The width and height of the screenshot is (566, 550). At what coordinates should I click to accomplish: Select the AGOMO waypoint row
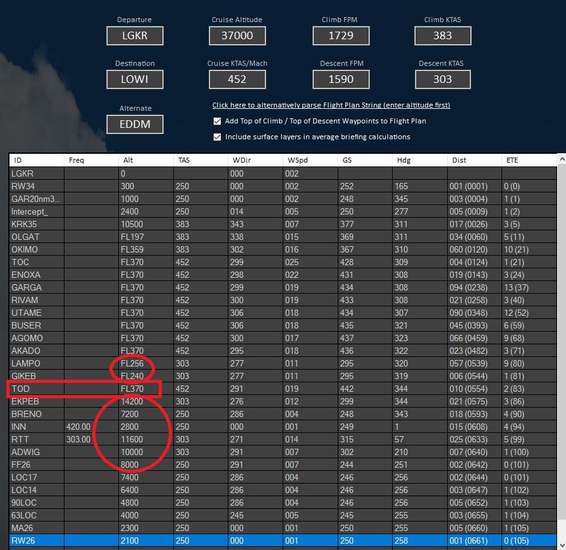pyautogui.click(x=283, y=338)
